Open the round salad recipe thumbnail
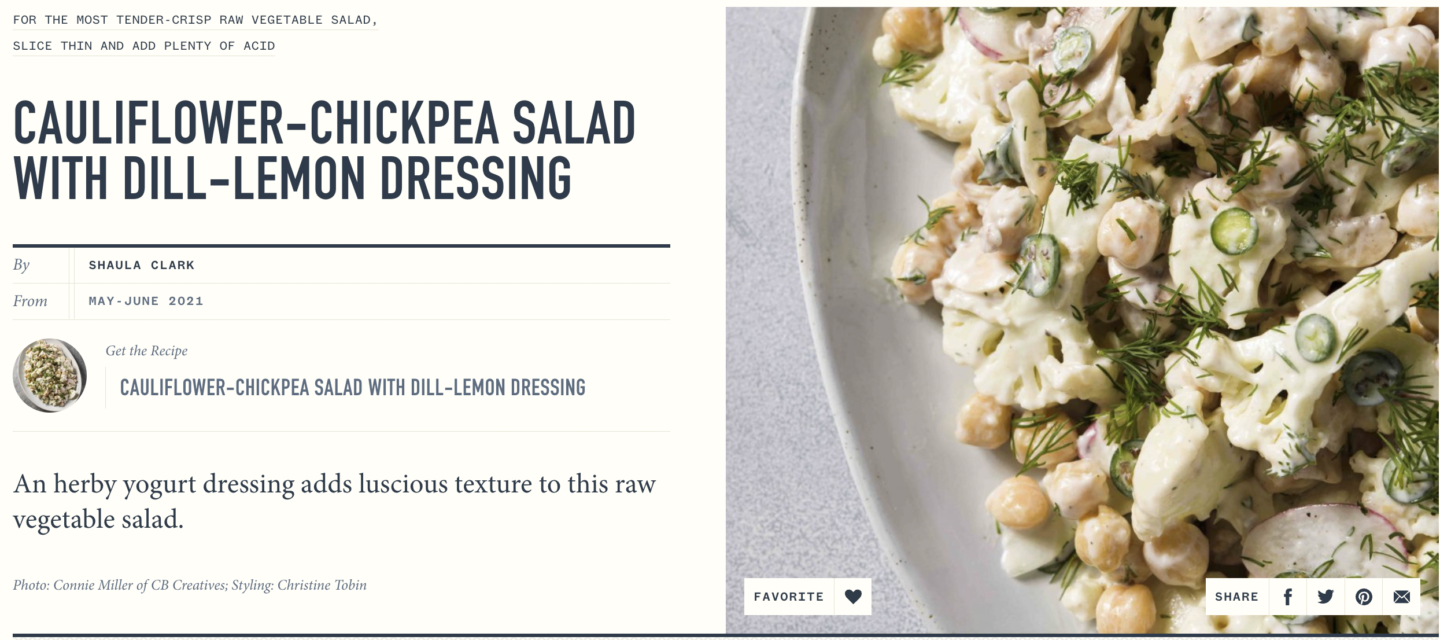Screen dimensions: 1440x640 tap(50, 375)
